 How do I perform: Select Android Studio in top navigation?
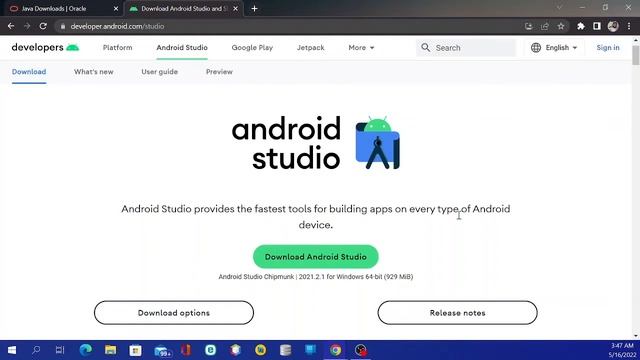point(182,47)
